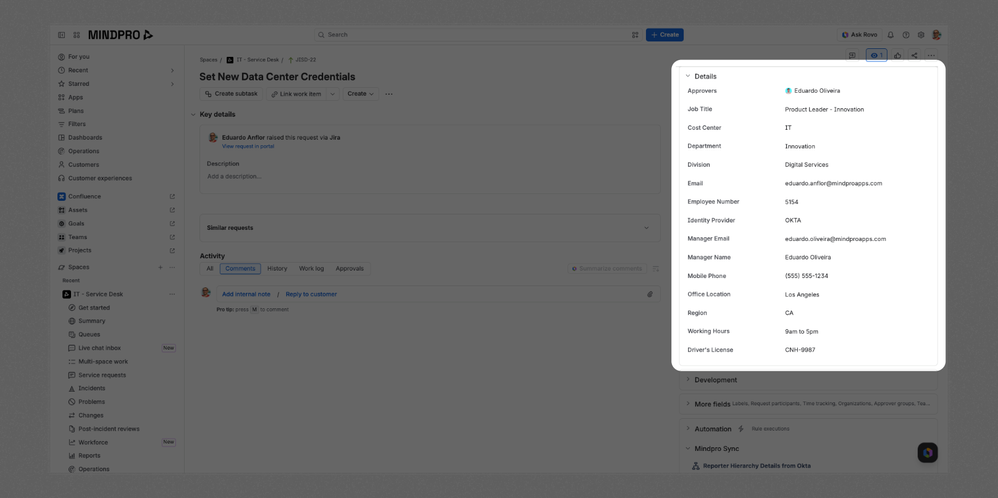Click the blue Create button in top bar

tap(664, 35)
